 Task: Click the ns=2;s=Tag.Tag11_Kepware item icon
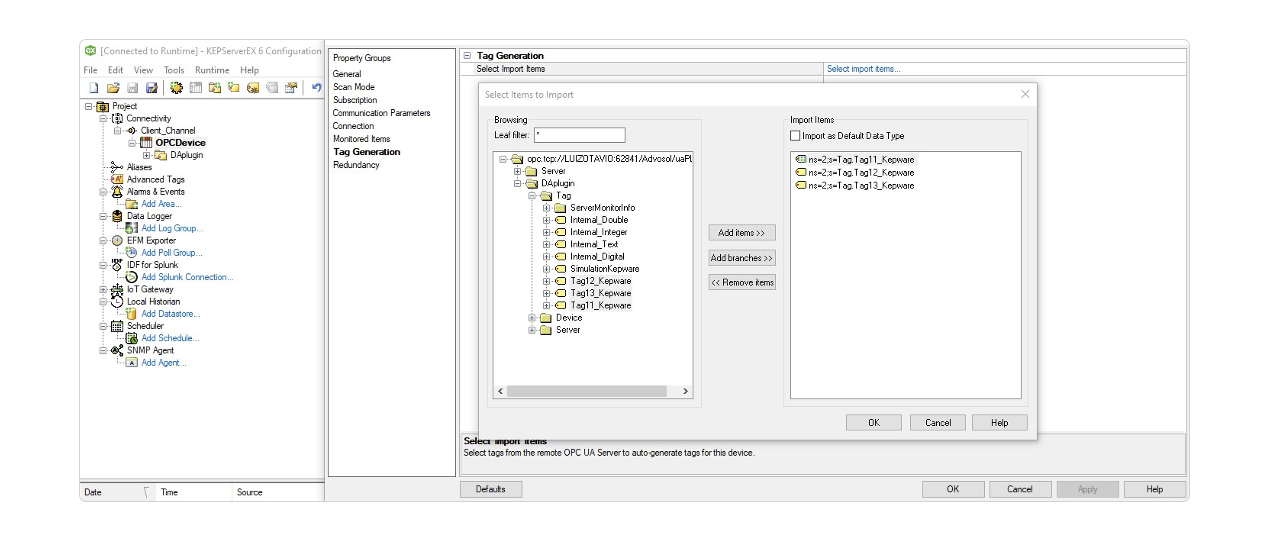pyautogui.click(x=801, y=159)
